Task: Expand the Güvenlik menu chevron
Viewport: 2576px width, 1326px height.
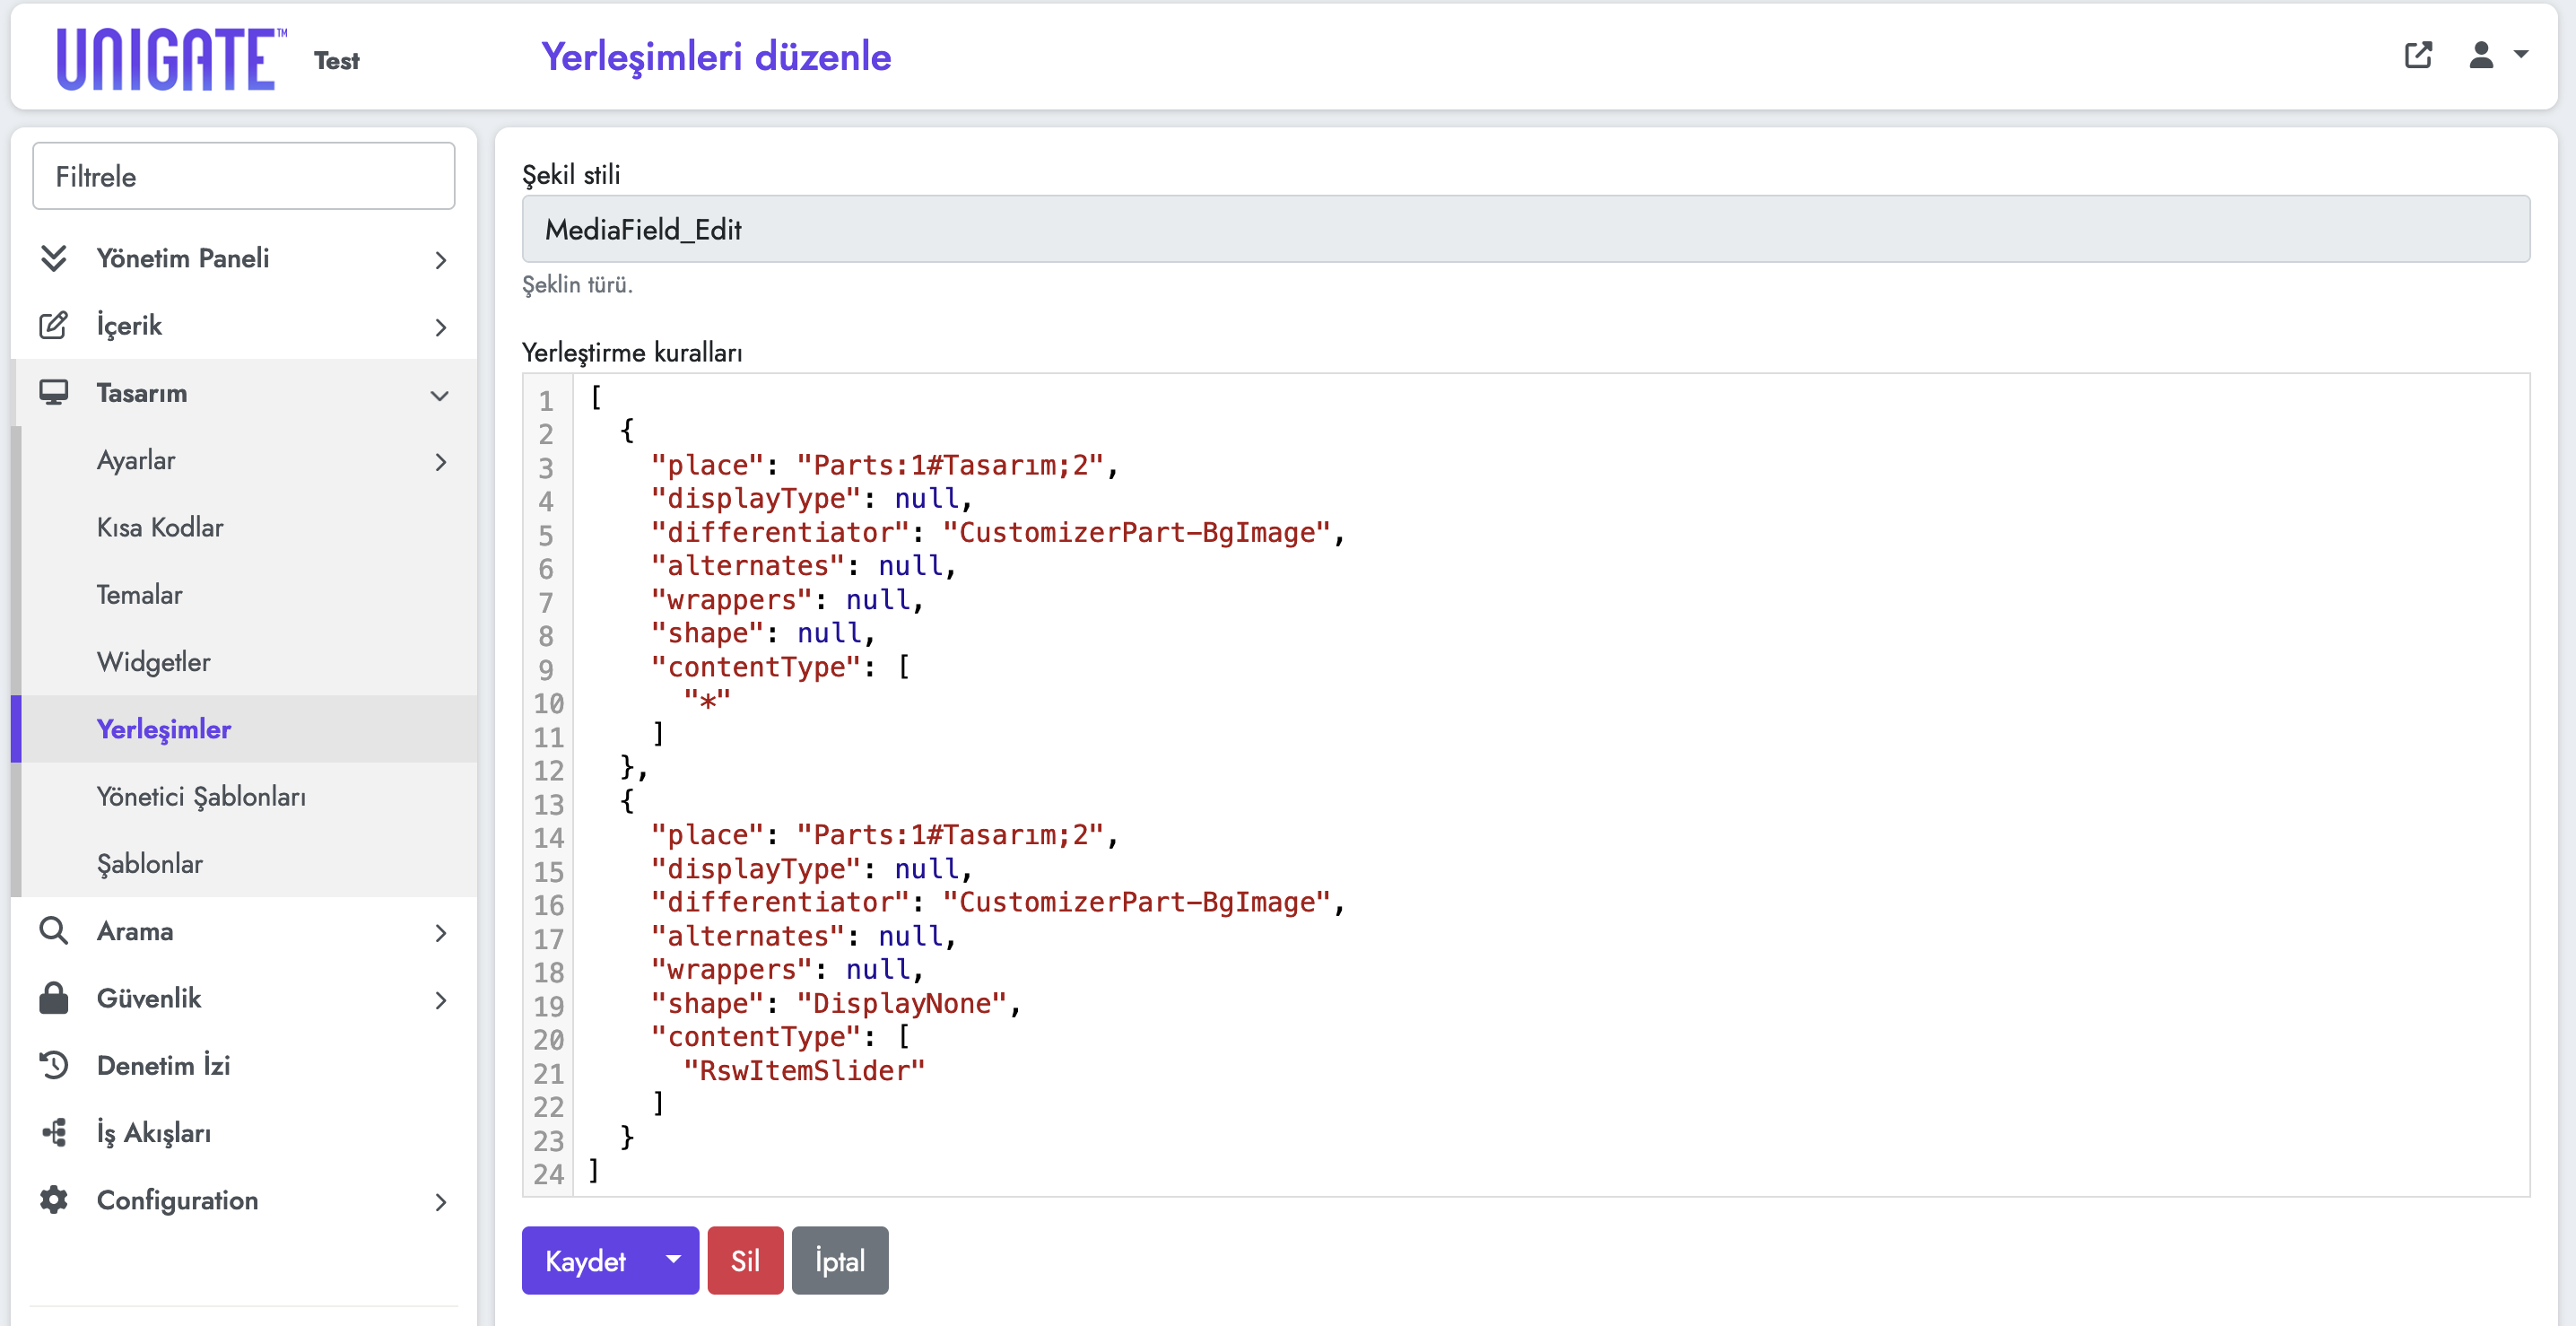Action: (x=441, y=1000)
